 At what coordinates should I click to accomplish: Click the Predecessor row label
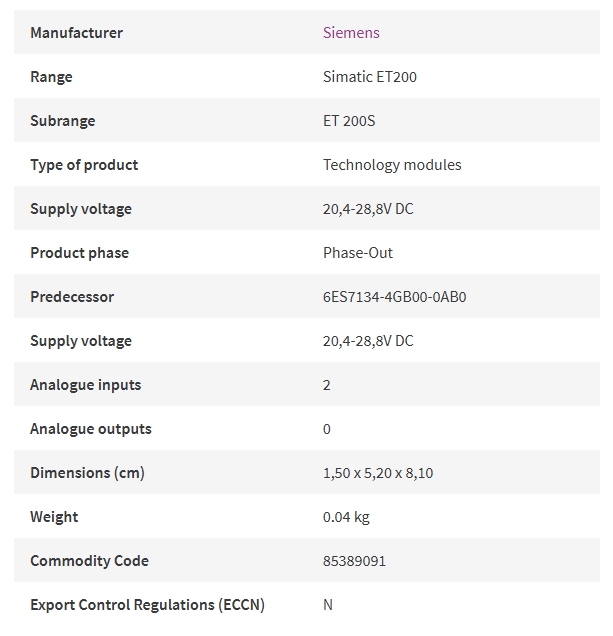(72, 297)
